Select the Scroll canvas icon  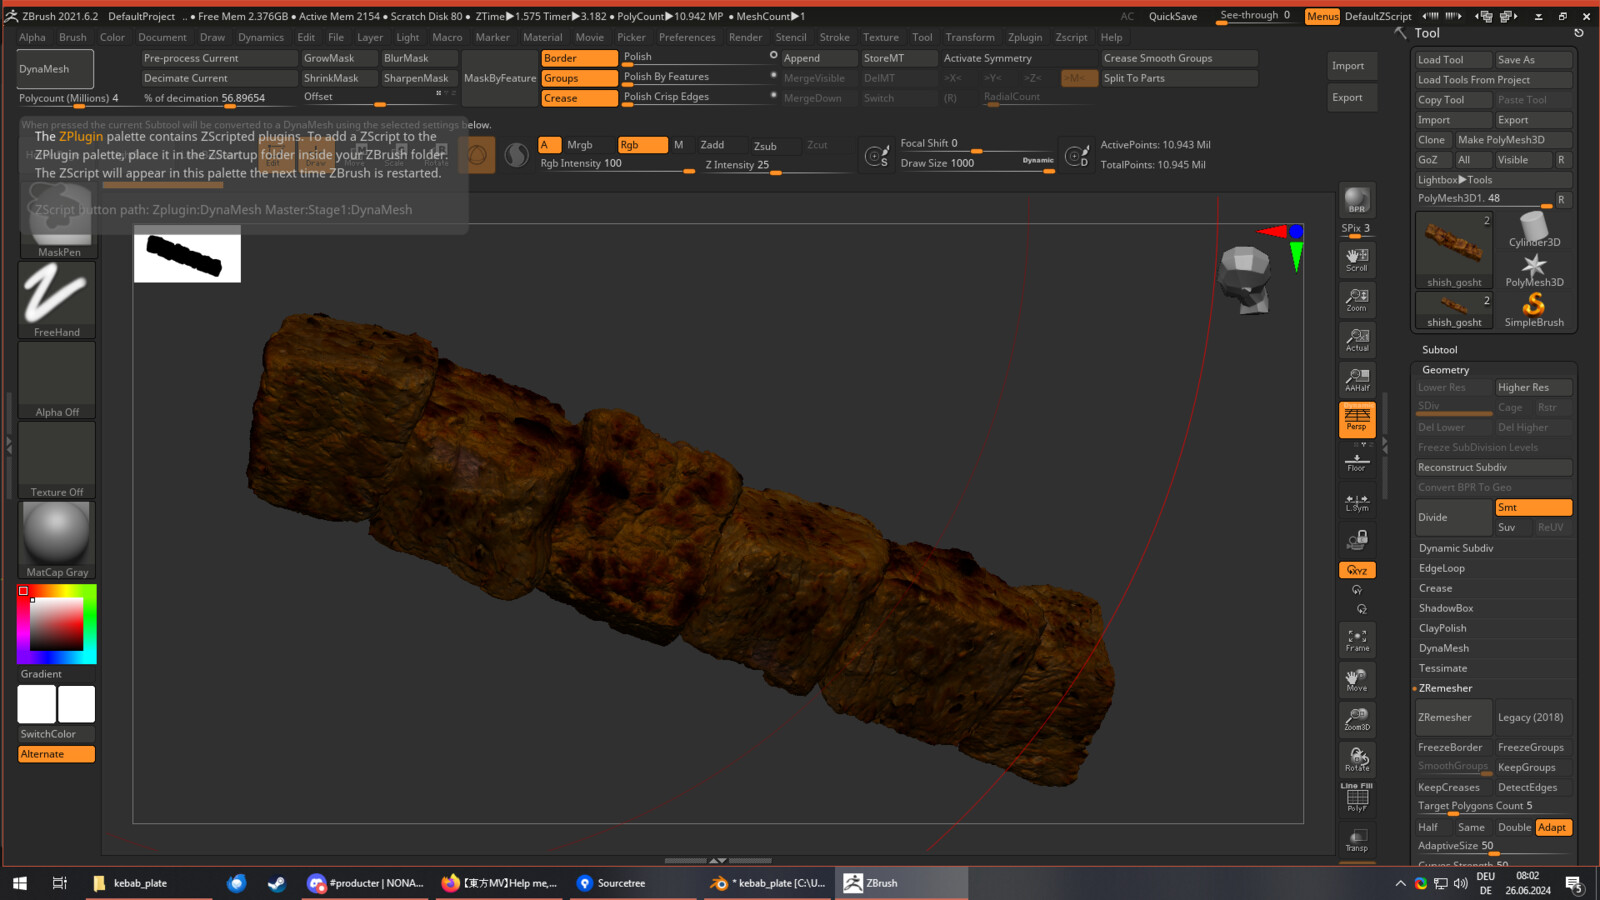1357,259
